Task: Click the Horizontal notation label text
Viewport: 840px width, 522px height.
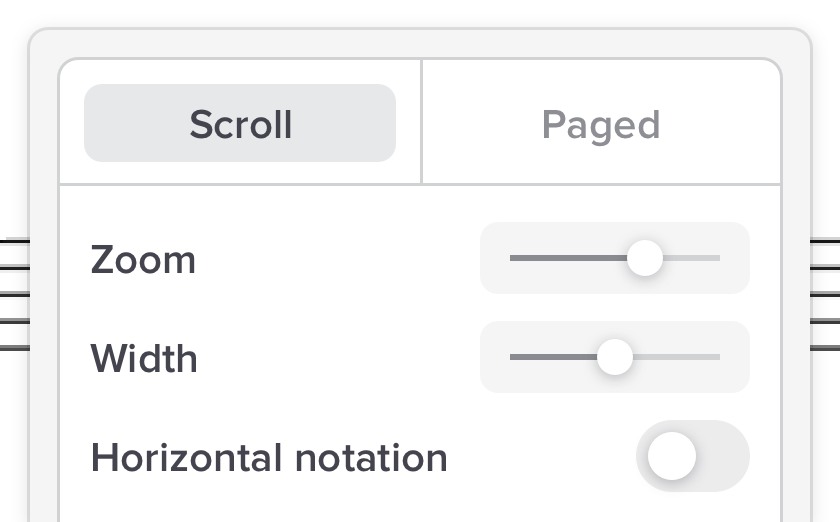Action: tap(269, 458)
